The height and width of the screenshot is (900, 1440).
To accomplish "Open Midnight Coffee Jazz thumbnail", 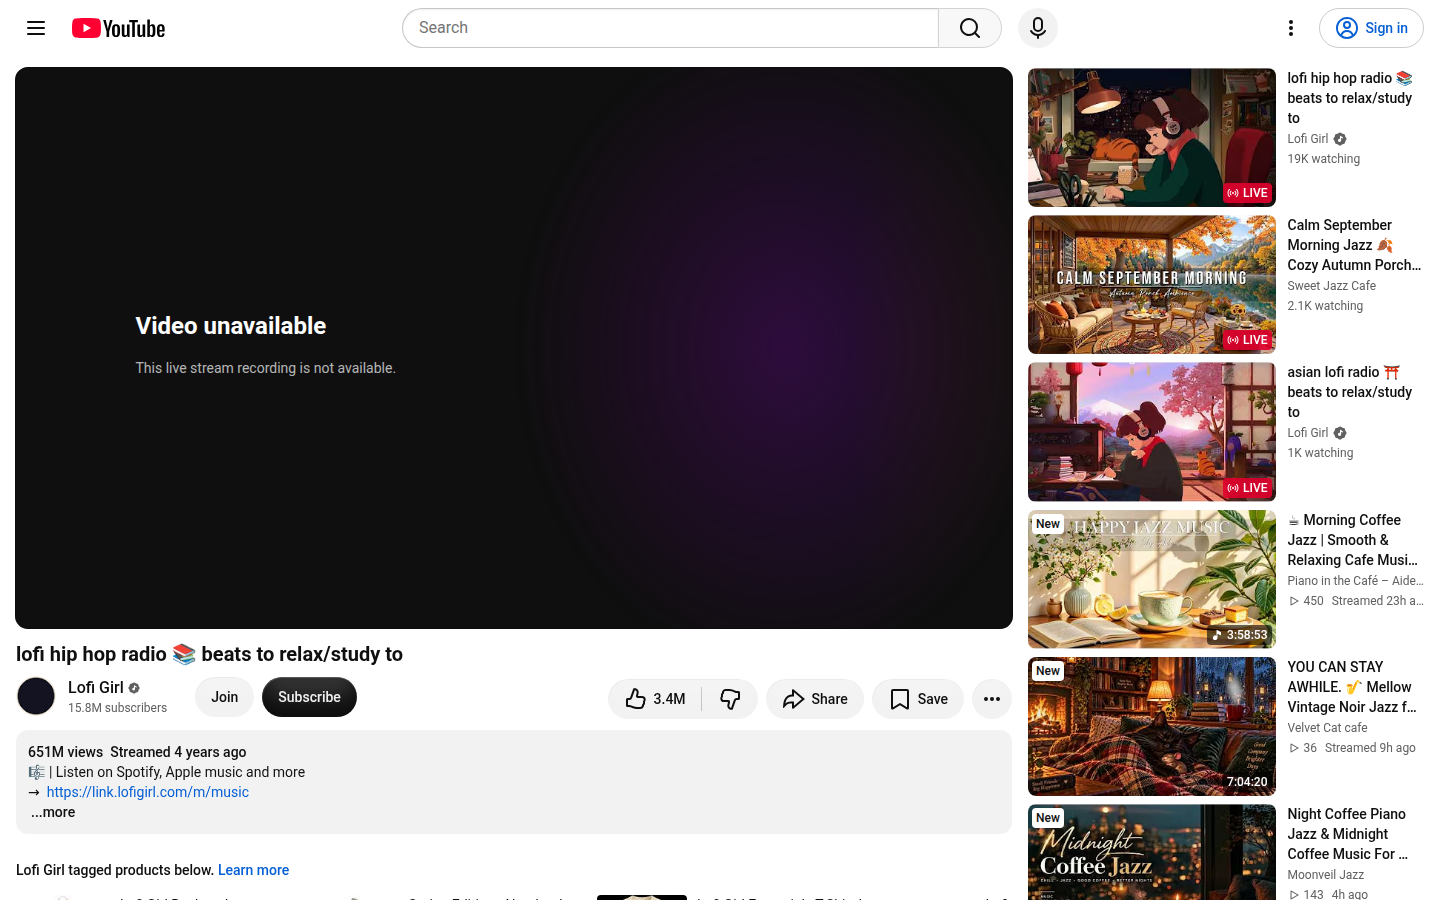I will click(1152, 852).
